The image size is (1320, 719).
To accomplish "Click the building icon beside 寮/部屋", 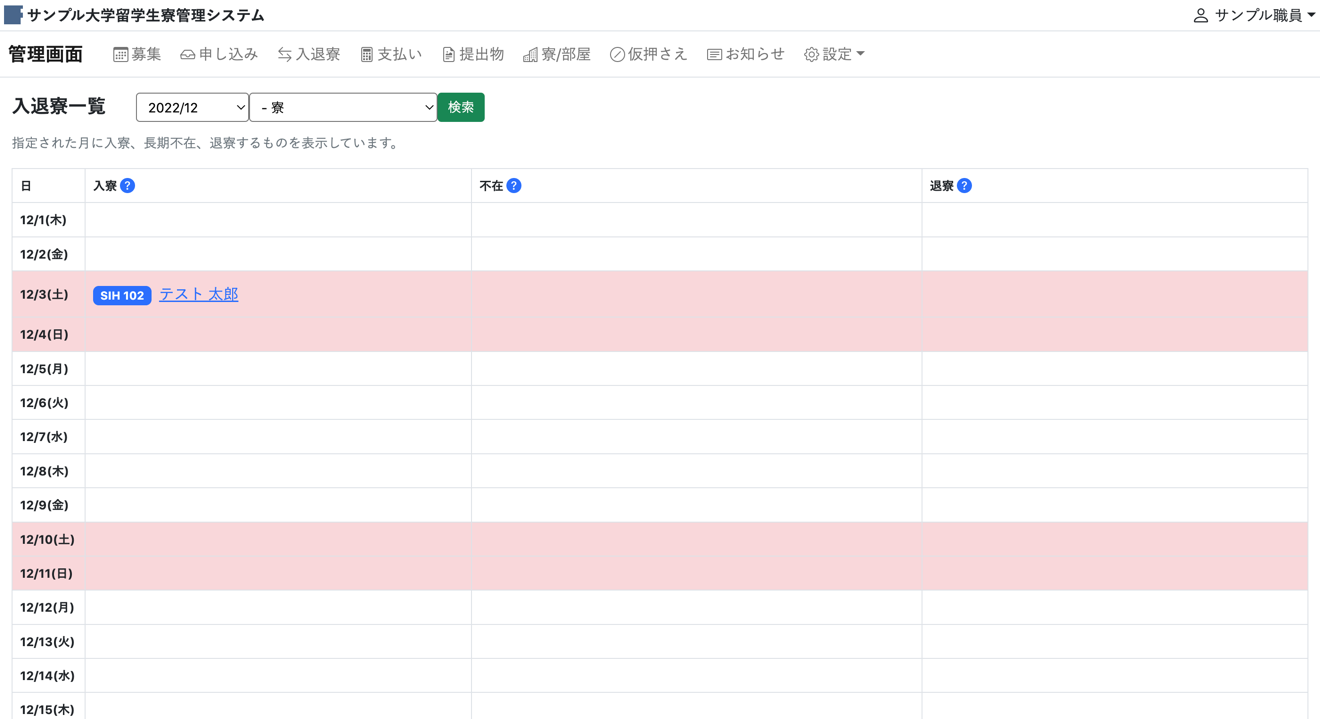I will [530, 55].
